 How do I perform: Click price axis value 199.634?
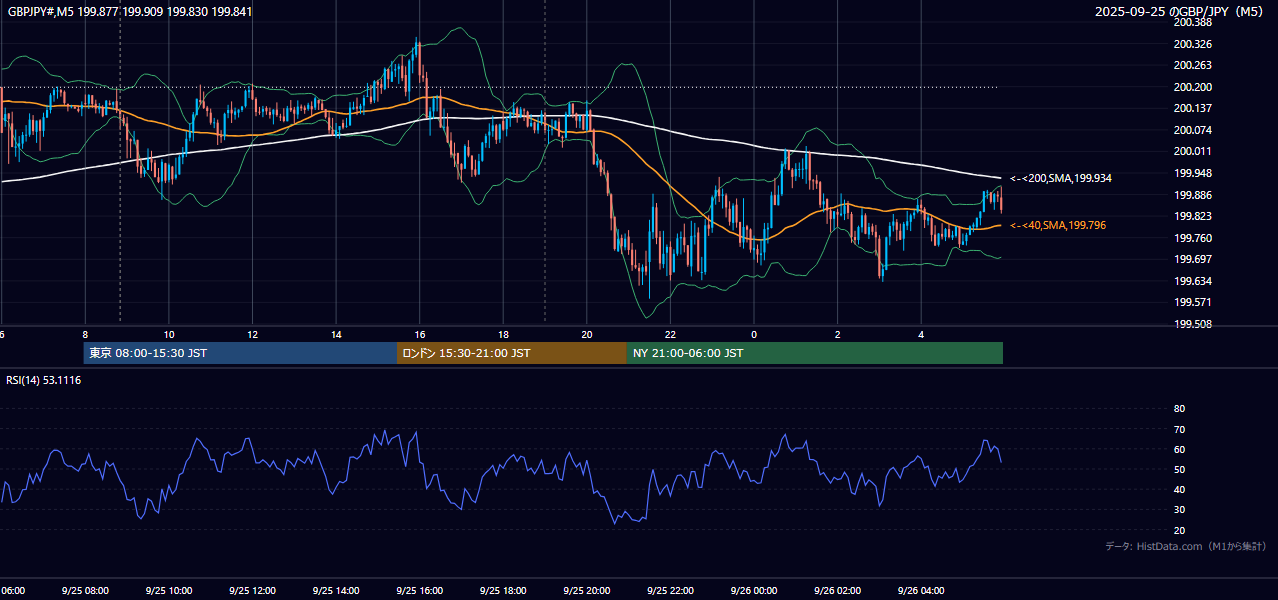1192,281
